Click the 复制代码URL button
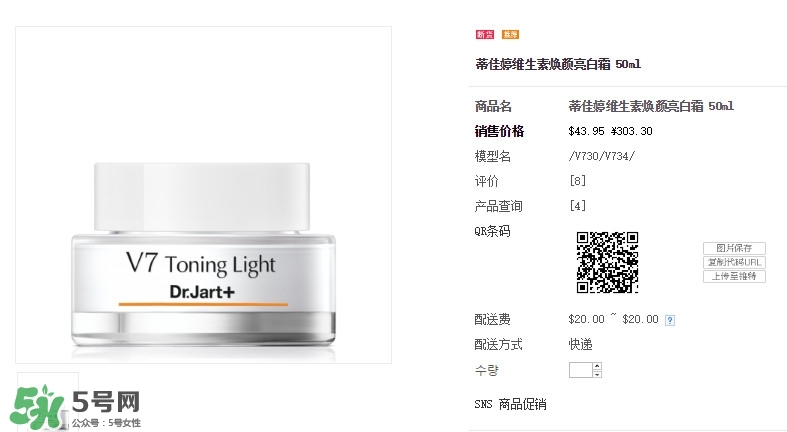Screen dimensions: 787x432 (x=734, y=262)
